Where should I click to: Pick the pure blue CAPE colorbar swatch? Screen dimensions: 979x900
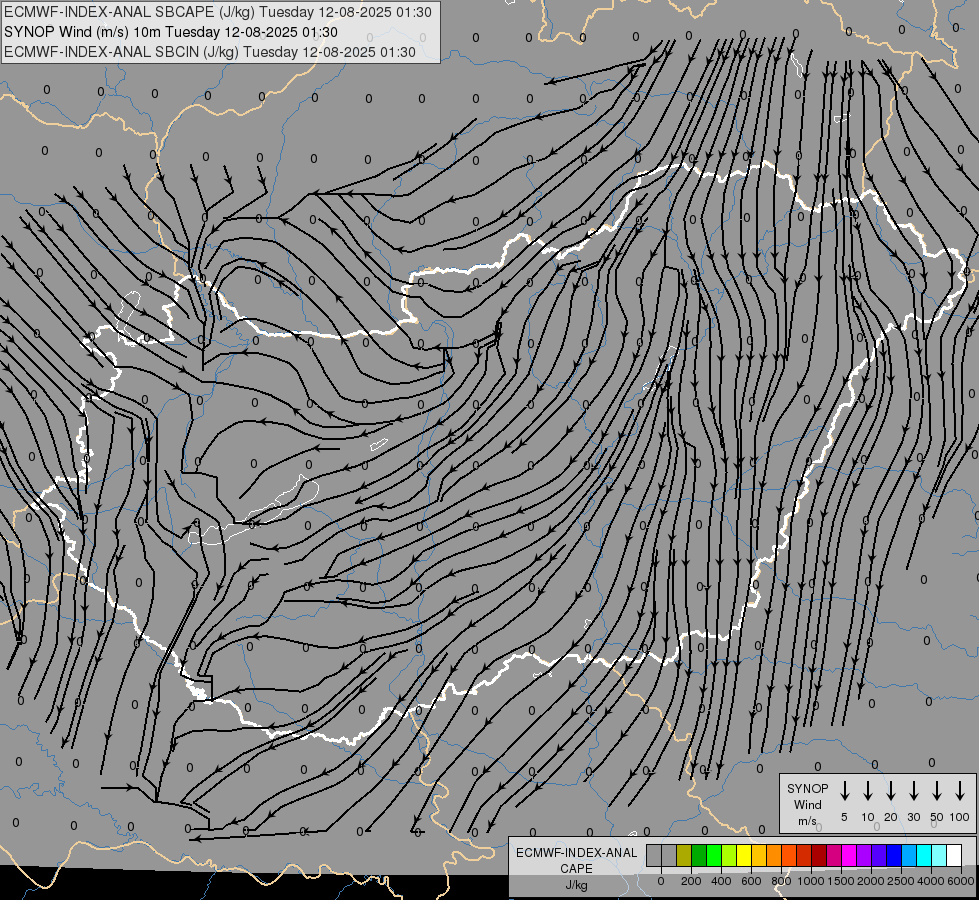[894, 855]
